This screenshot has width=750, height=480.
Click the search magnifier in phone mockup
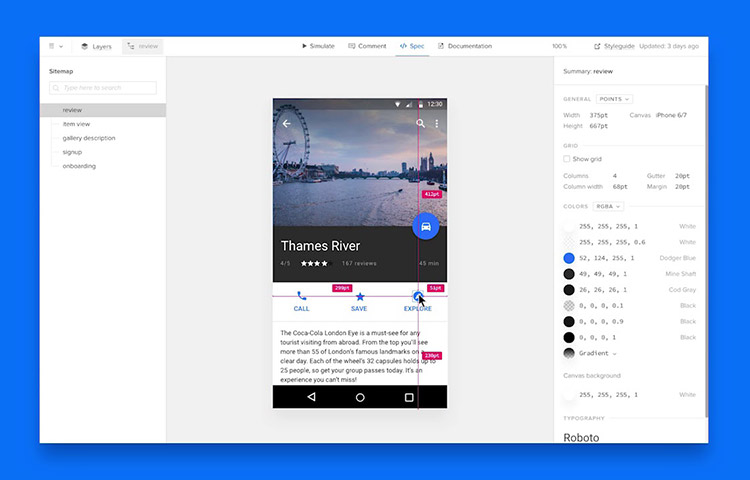(420, 123)
